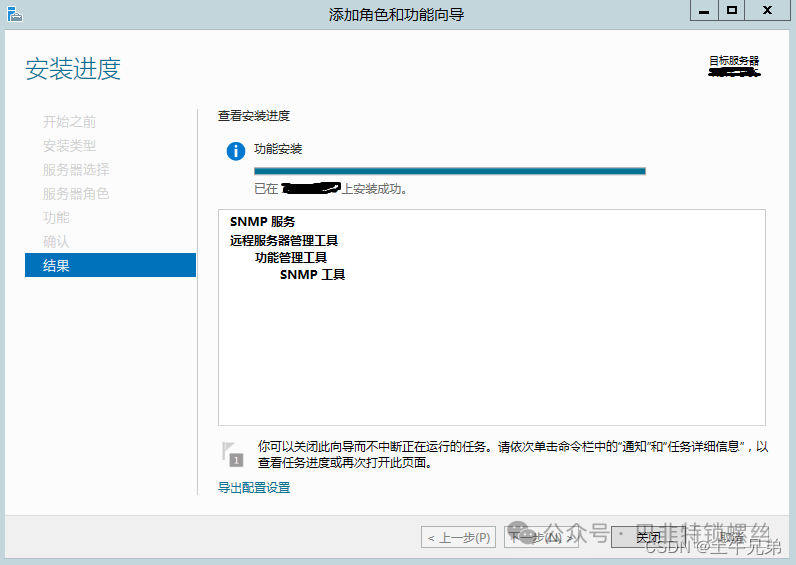Select the SNMP 工具 entry
This screenshot has width=796, height=565.
pyautogui.click(x=312, y=275)
